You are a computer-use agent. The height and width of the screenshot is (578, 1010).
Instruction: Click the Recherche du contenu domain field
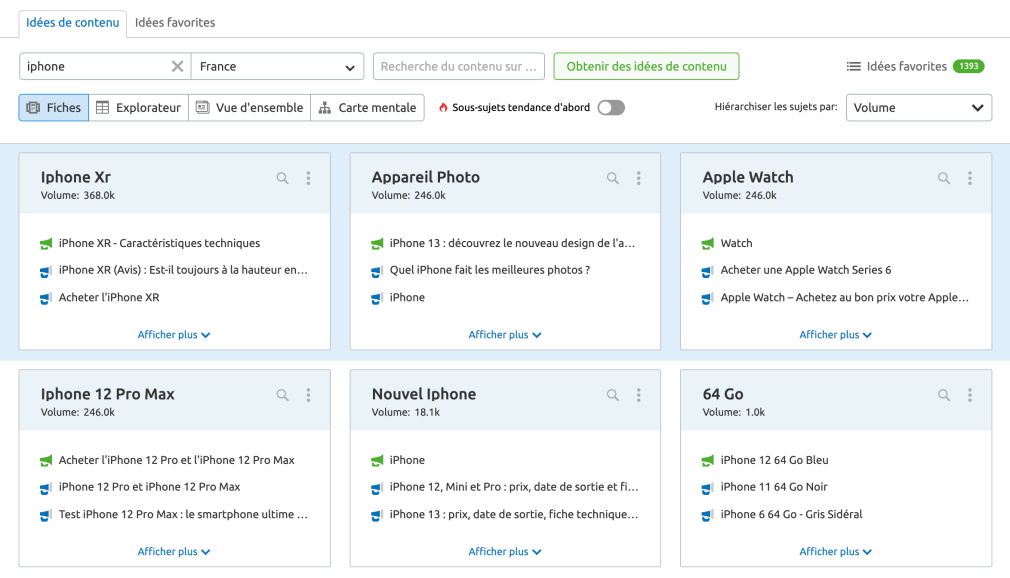click(458, 67)
